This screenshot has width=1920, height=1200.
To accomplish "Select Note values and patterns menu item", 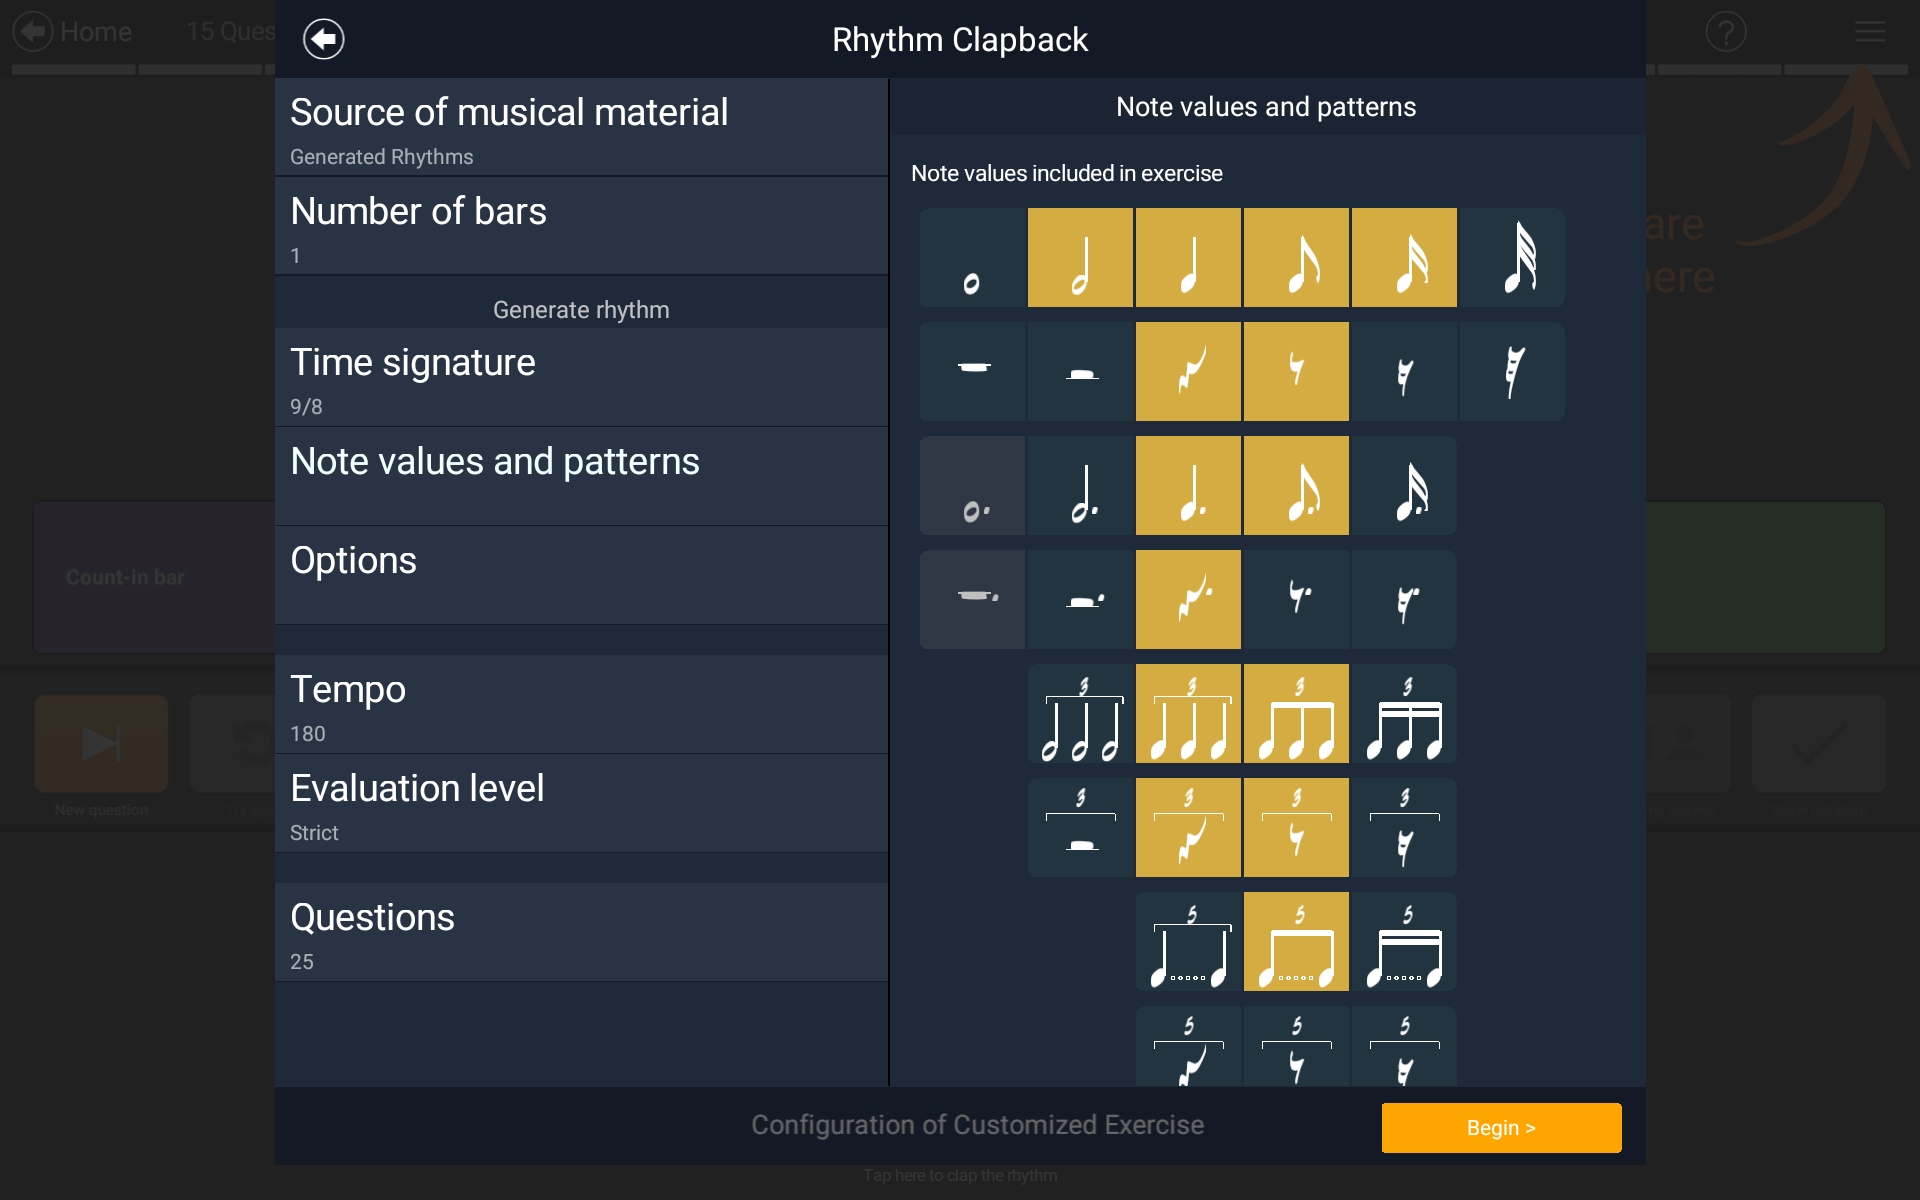I will (581, 476).
